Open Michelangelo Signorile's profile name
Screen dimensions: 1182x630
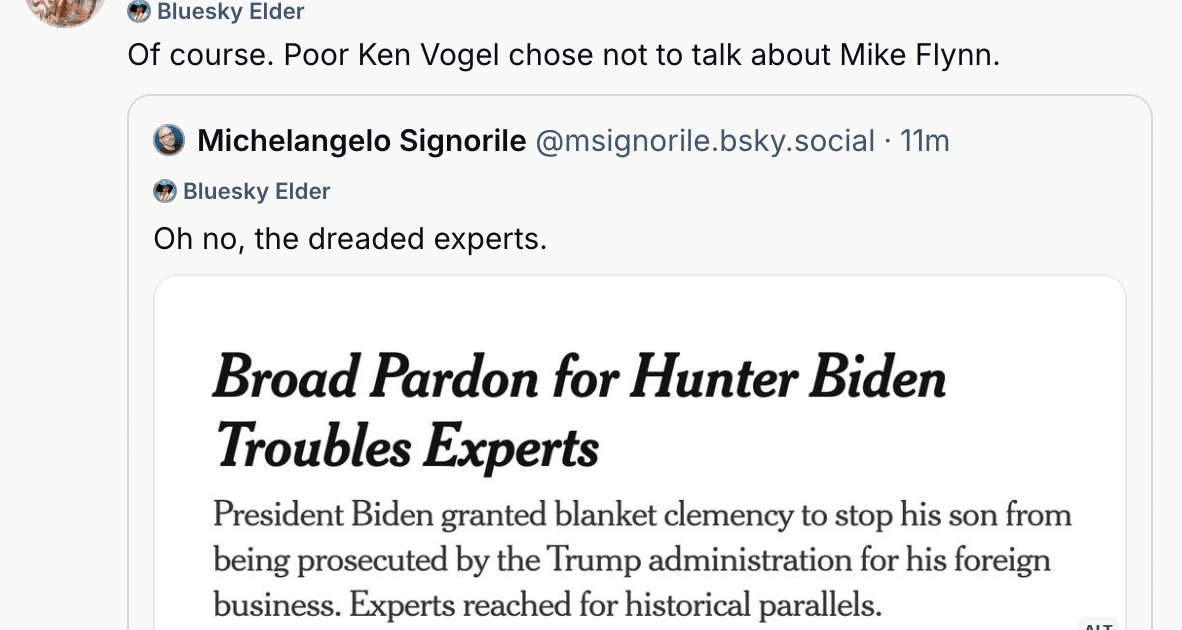[x=362, y=141]
